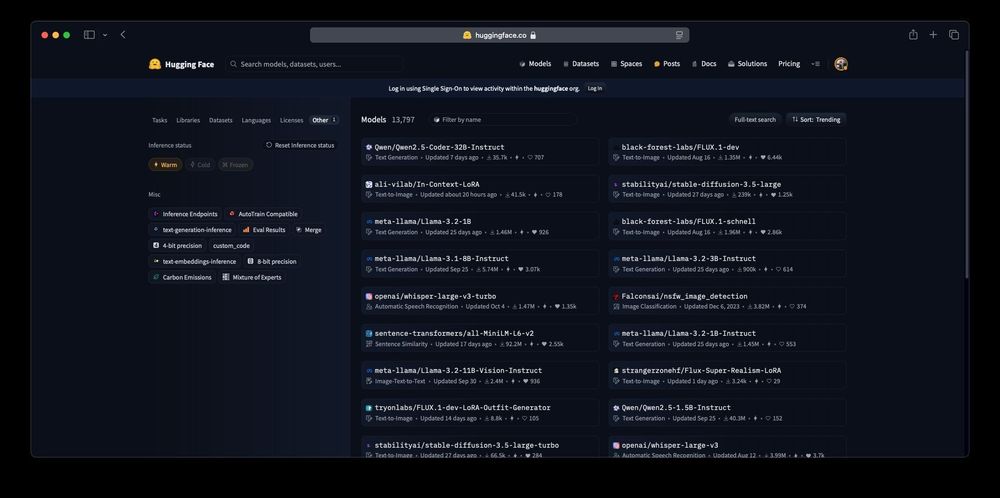The width and height of the screenshot is (1000, 498).
Task: Open the Docs navigation item
Action: point(703,64)
